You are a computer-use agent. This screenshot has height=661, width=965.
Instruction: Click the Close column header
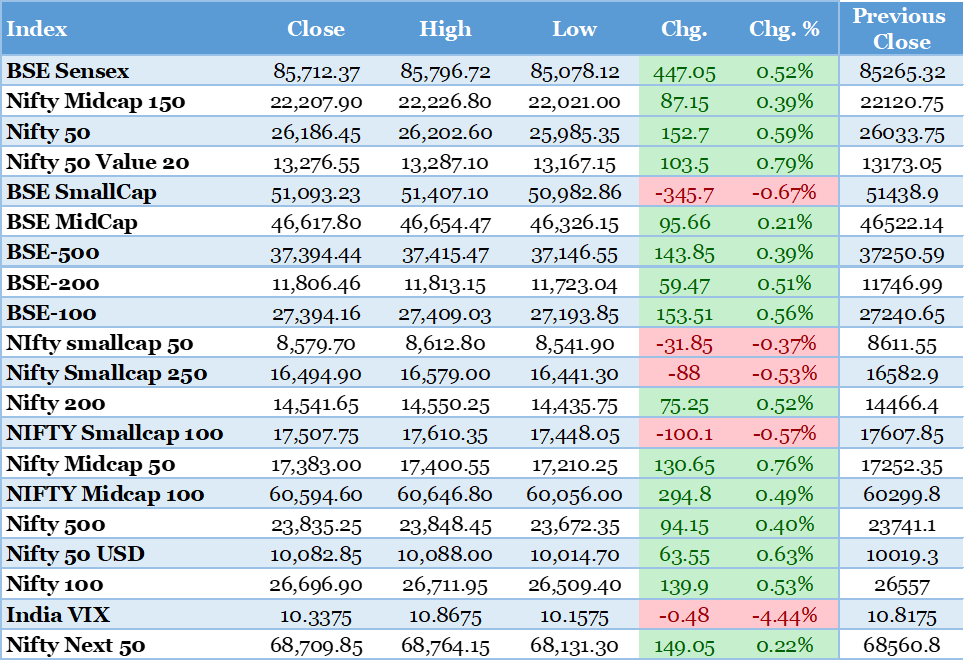[x=316, y=29]
